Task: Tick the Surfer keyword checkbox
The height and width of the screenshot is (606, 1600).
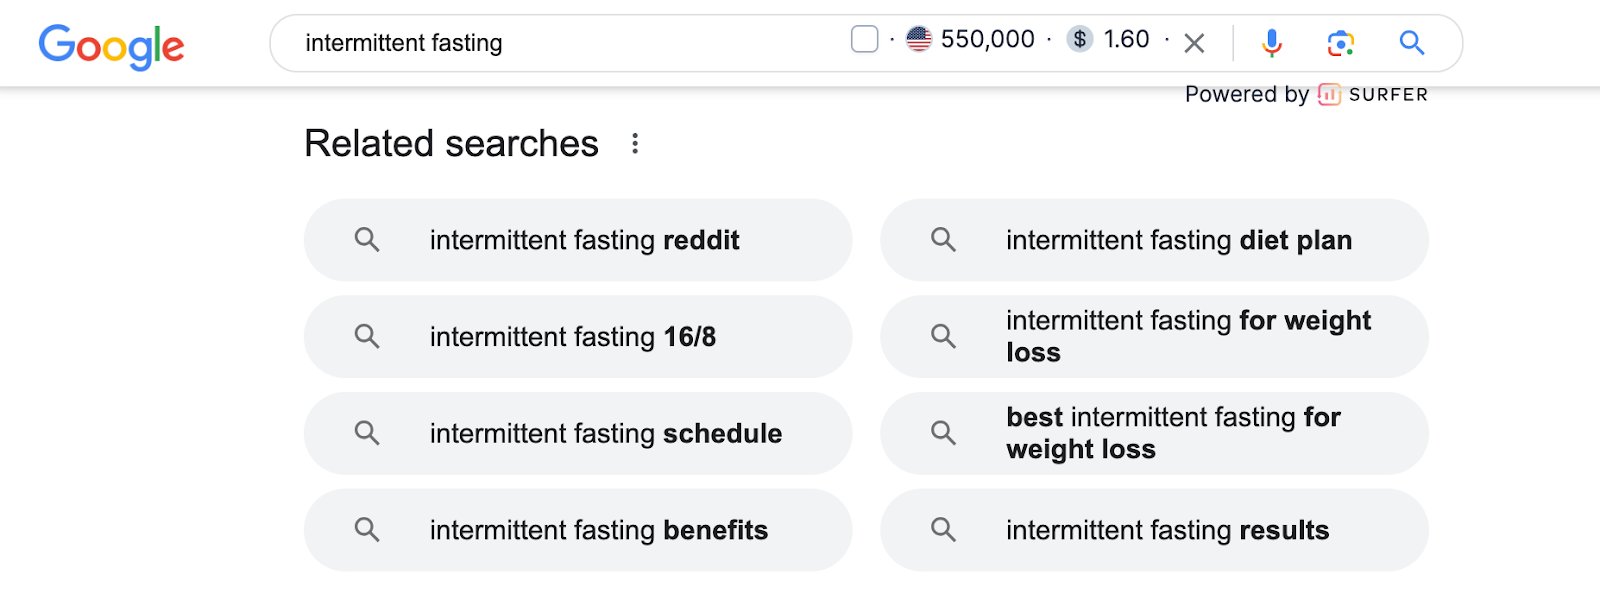Action: point(864,39)
